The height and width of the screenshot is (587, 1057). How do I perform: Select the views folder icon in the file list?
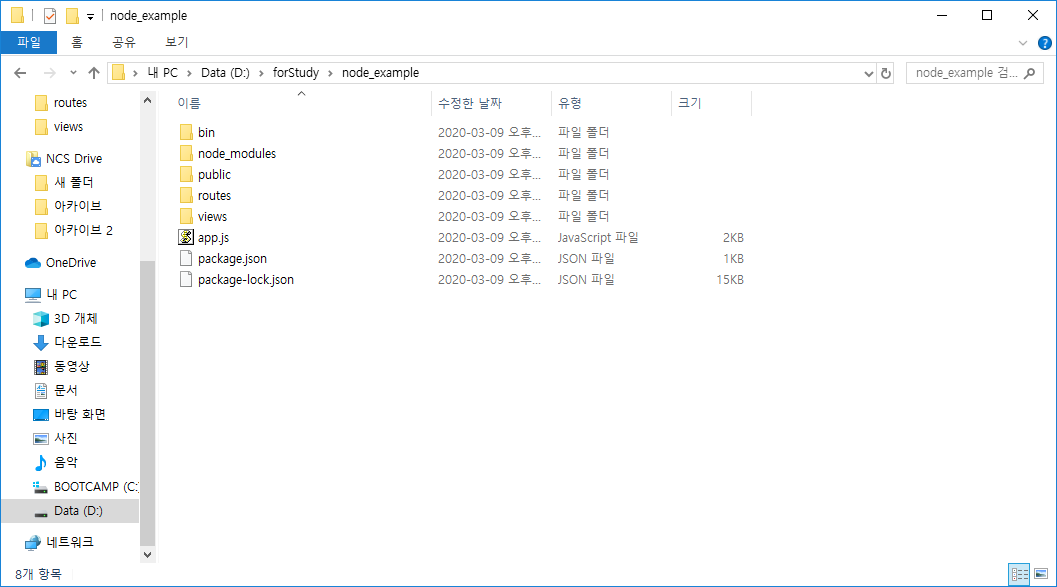point(186,216)
